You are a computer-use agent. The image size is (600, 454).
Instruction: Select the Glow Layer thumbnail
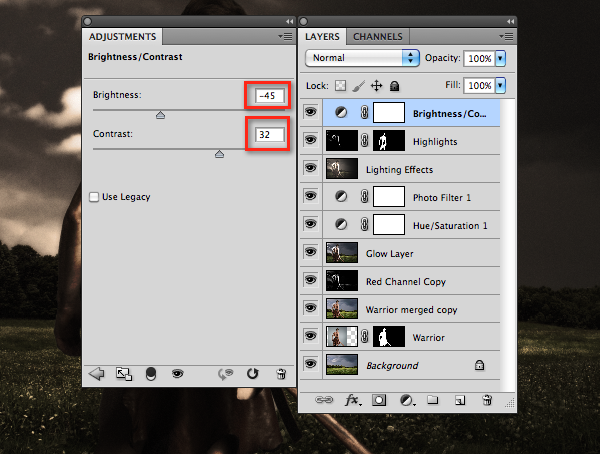(342, 252)
